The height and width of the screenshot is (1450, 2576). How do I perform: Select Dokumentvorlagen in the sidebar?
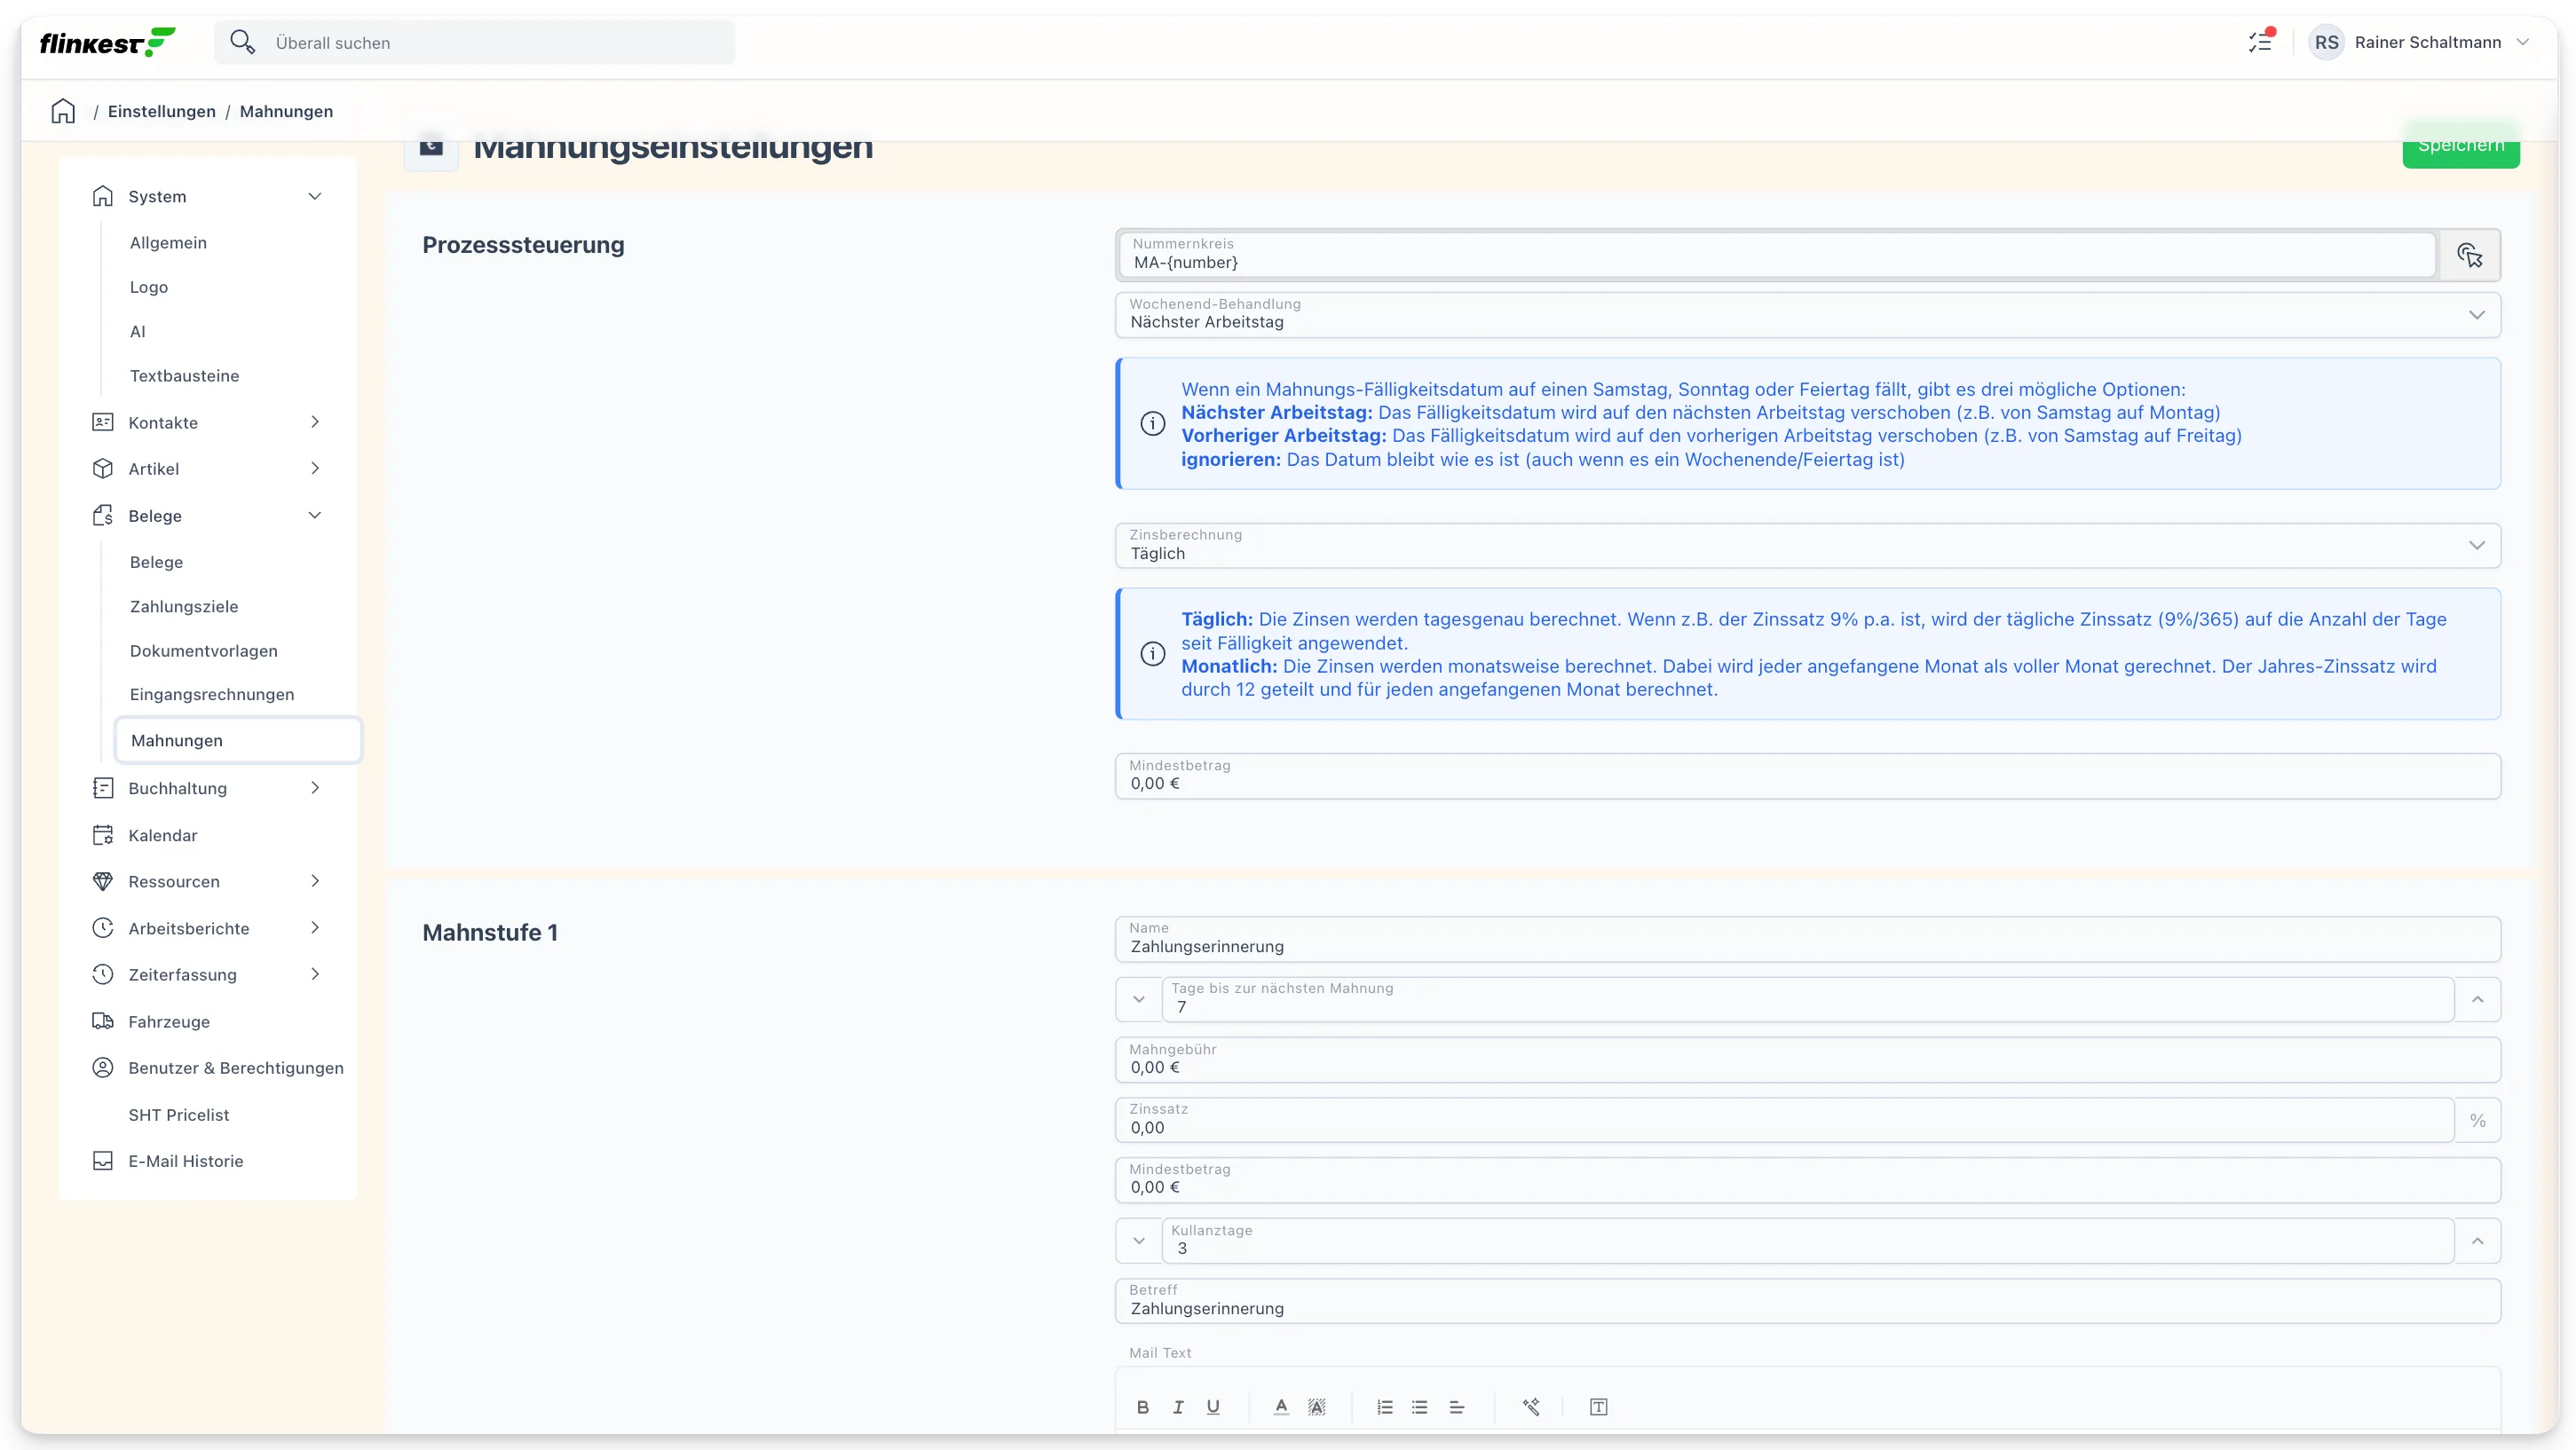click(204, 650)
